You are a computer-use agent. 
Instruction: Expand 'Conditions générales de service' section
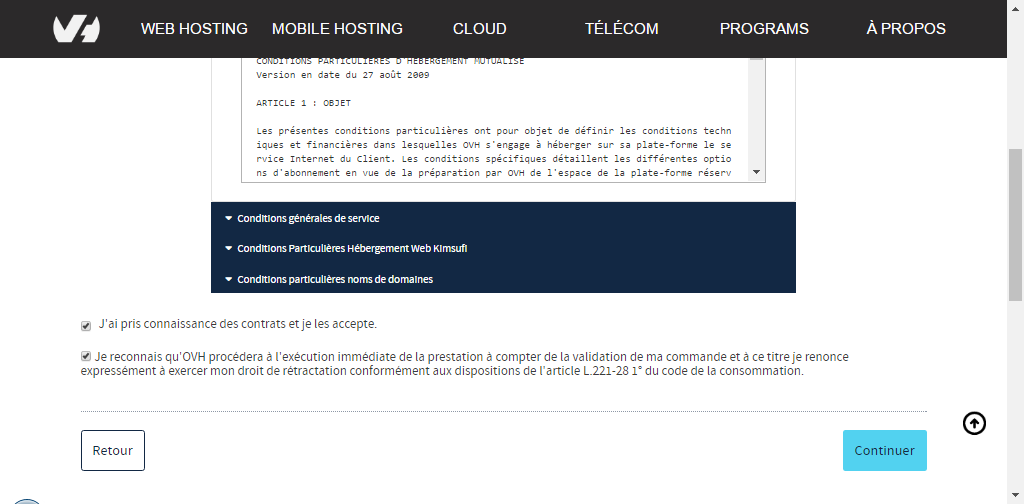[x=504, y=218]
